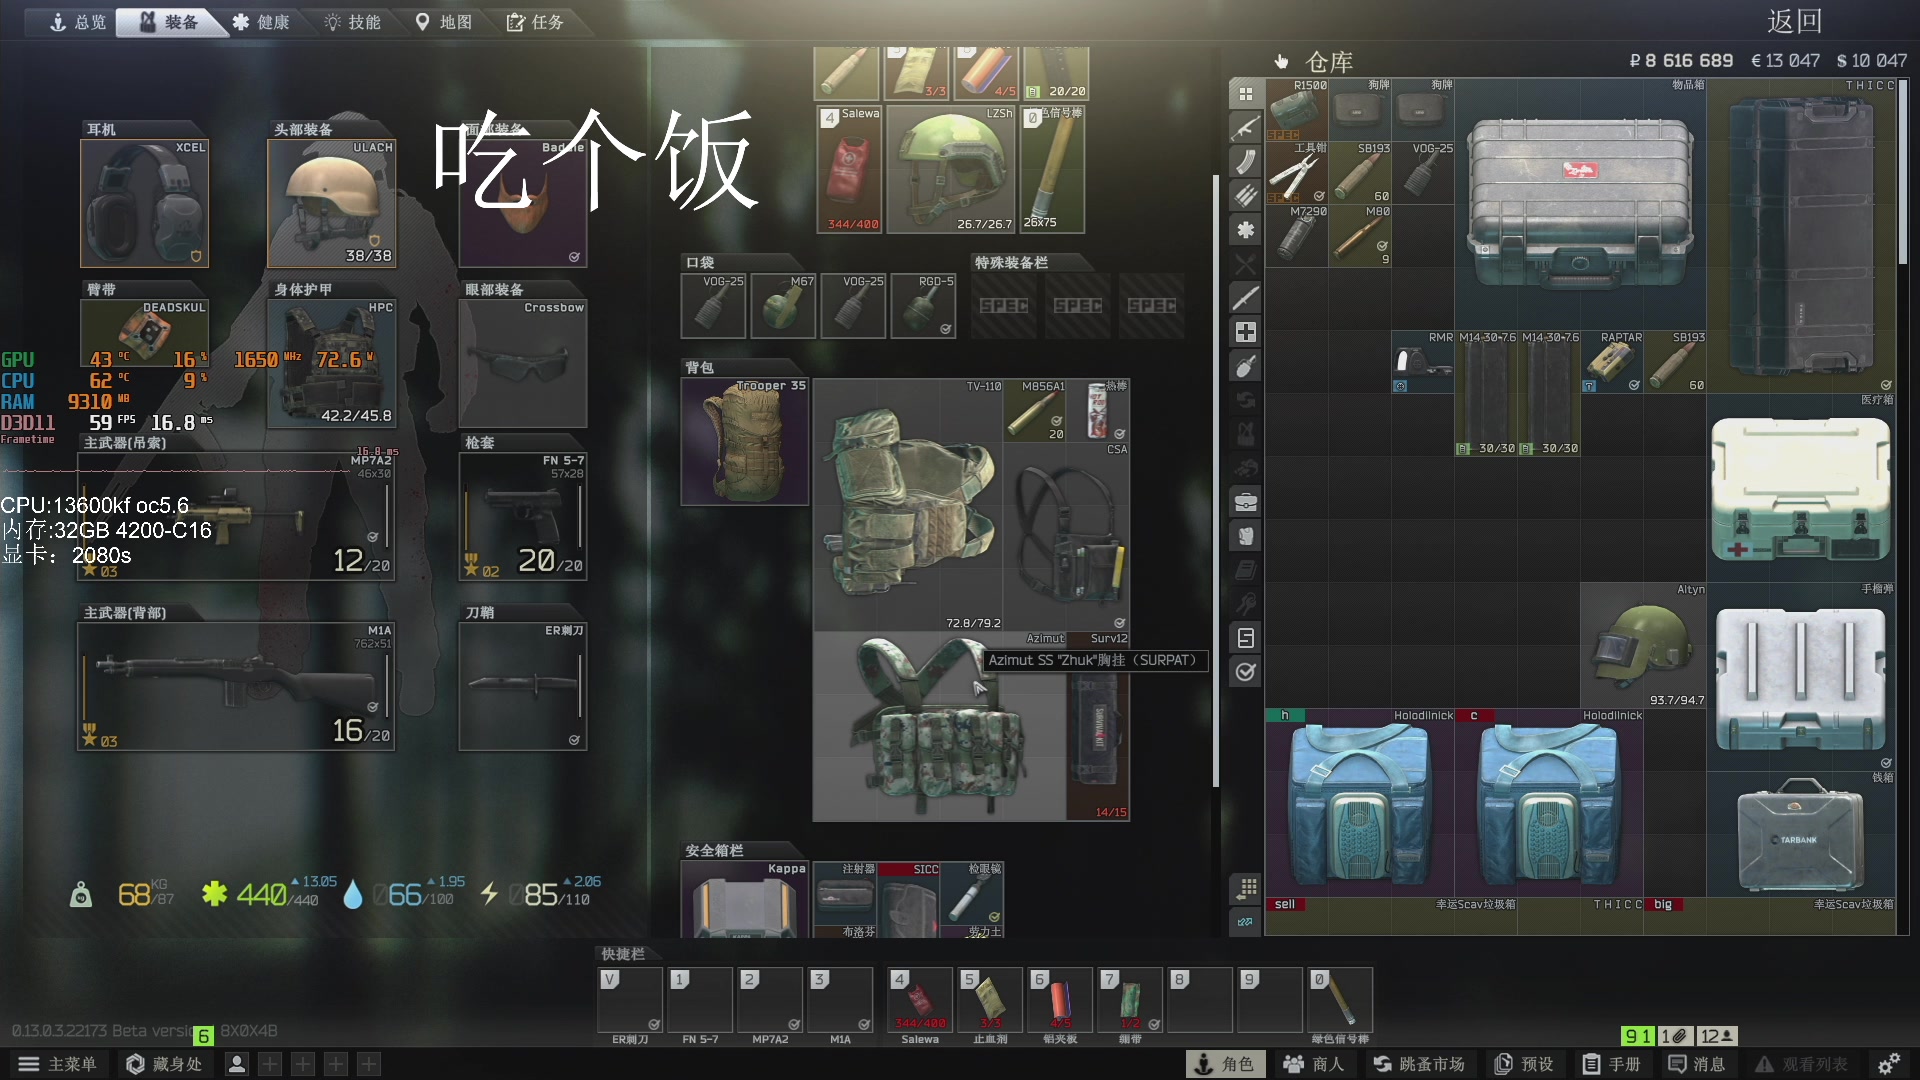Select FN 5-7 pistol in holster

coord(523,517)
